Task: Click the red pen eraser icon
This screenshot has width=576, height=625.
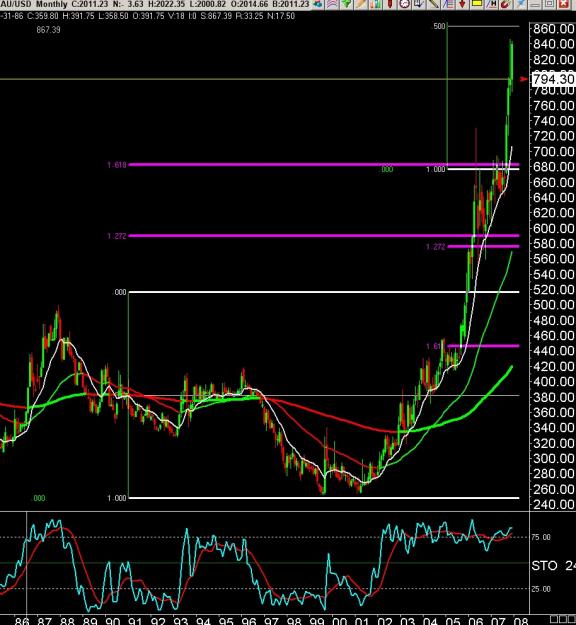Action: pyautogui.click(x=505, y=4)
